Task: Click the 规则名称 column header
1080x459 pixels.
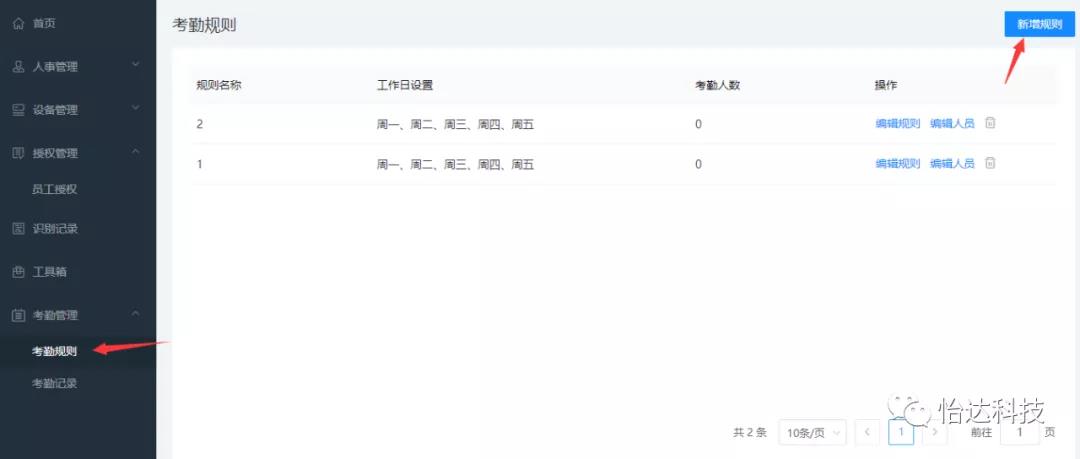Action: pyautogui.click(x=218, y=85)
